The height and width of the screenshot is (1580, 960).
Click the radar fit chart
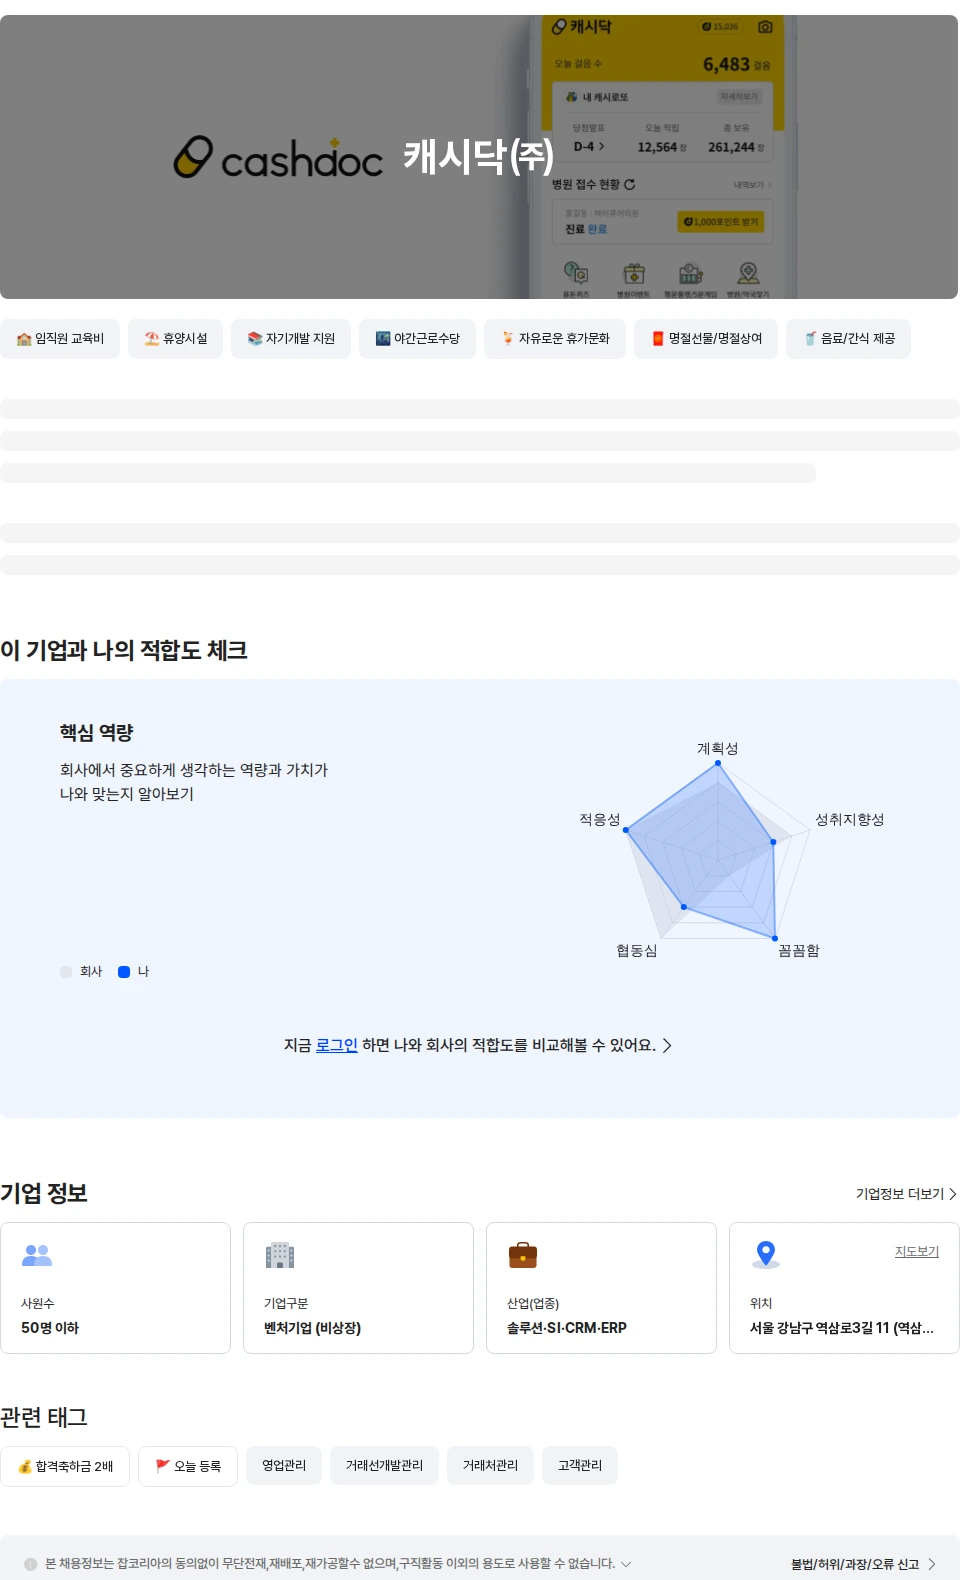[x=716, y=850]
